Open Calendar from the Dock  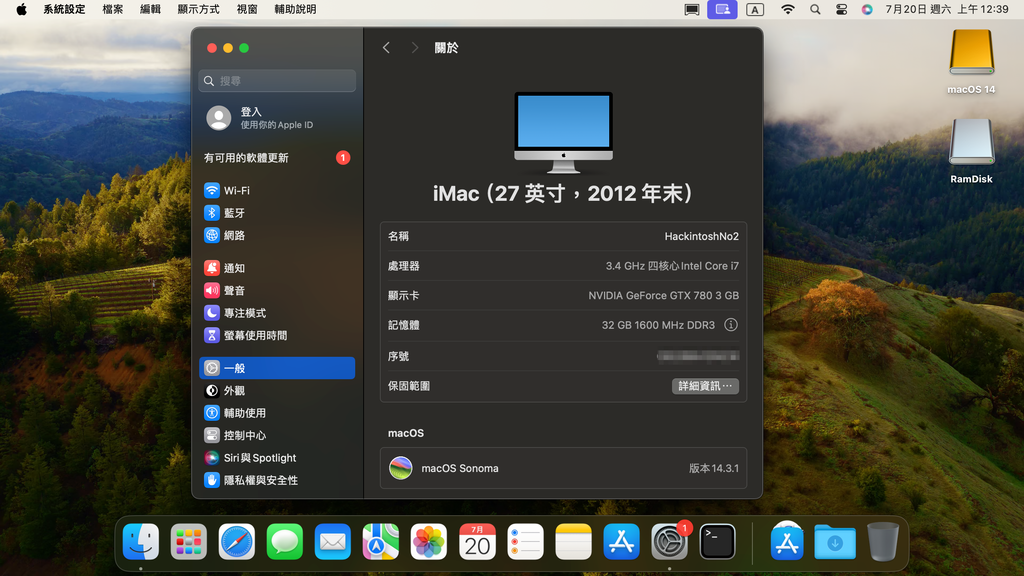pyautogui.click(x=477, y=542)
